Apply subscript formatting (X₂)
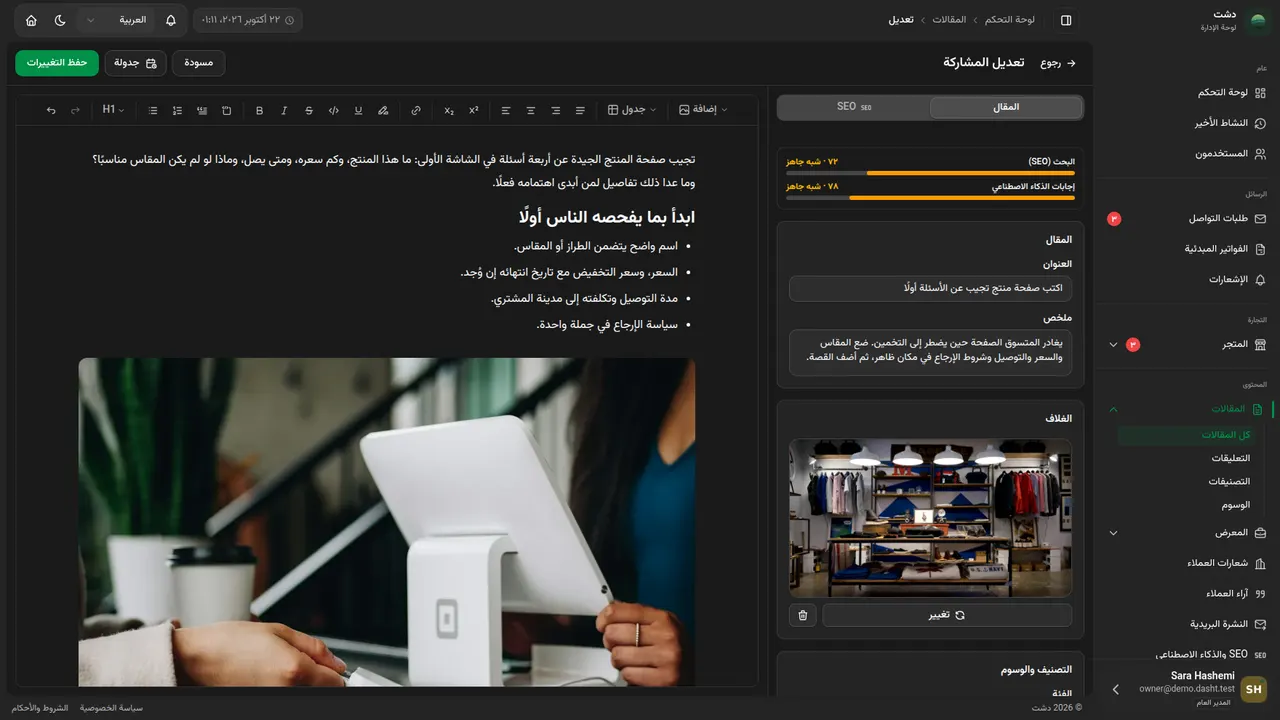This screenshot has height=720, width=1280. 449,110
